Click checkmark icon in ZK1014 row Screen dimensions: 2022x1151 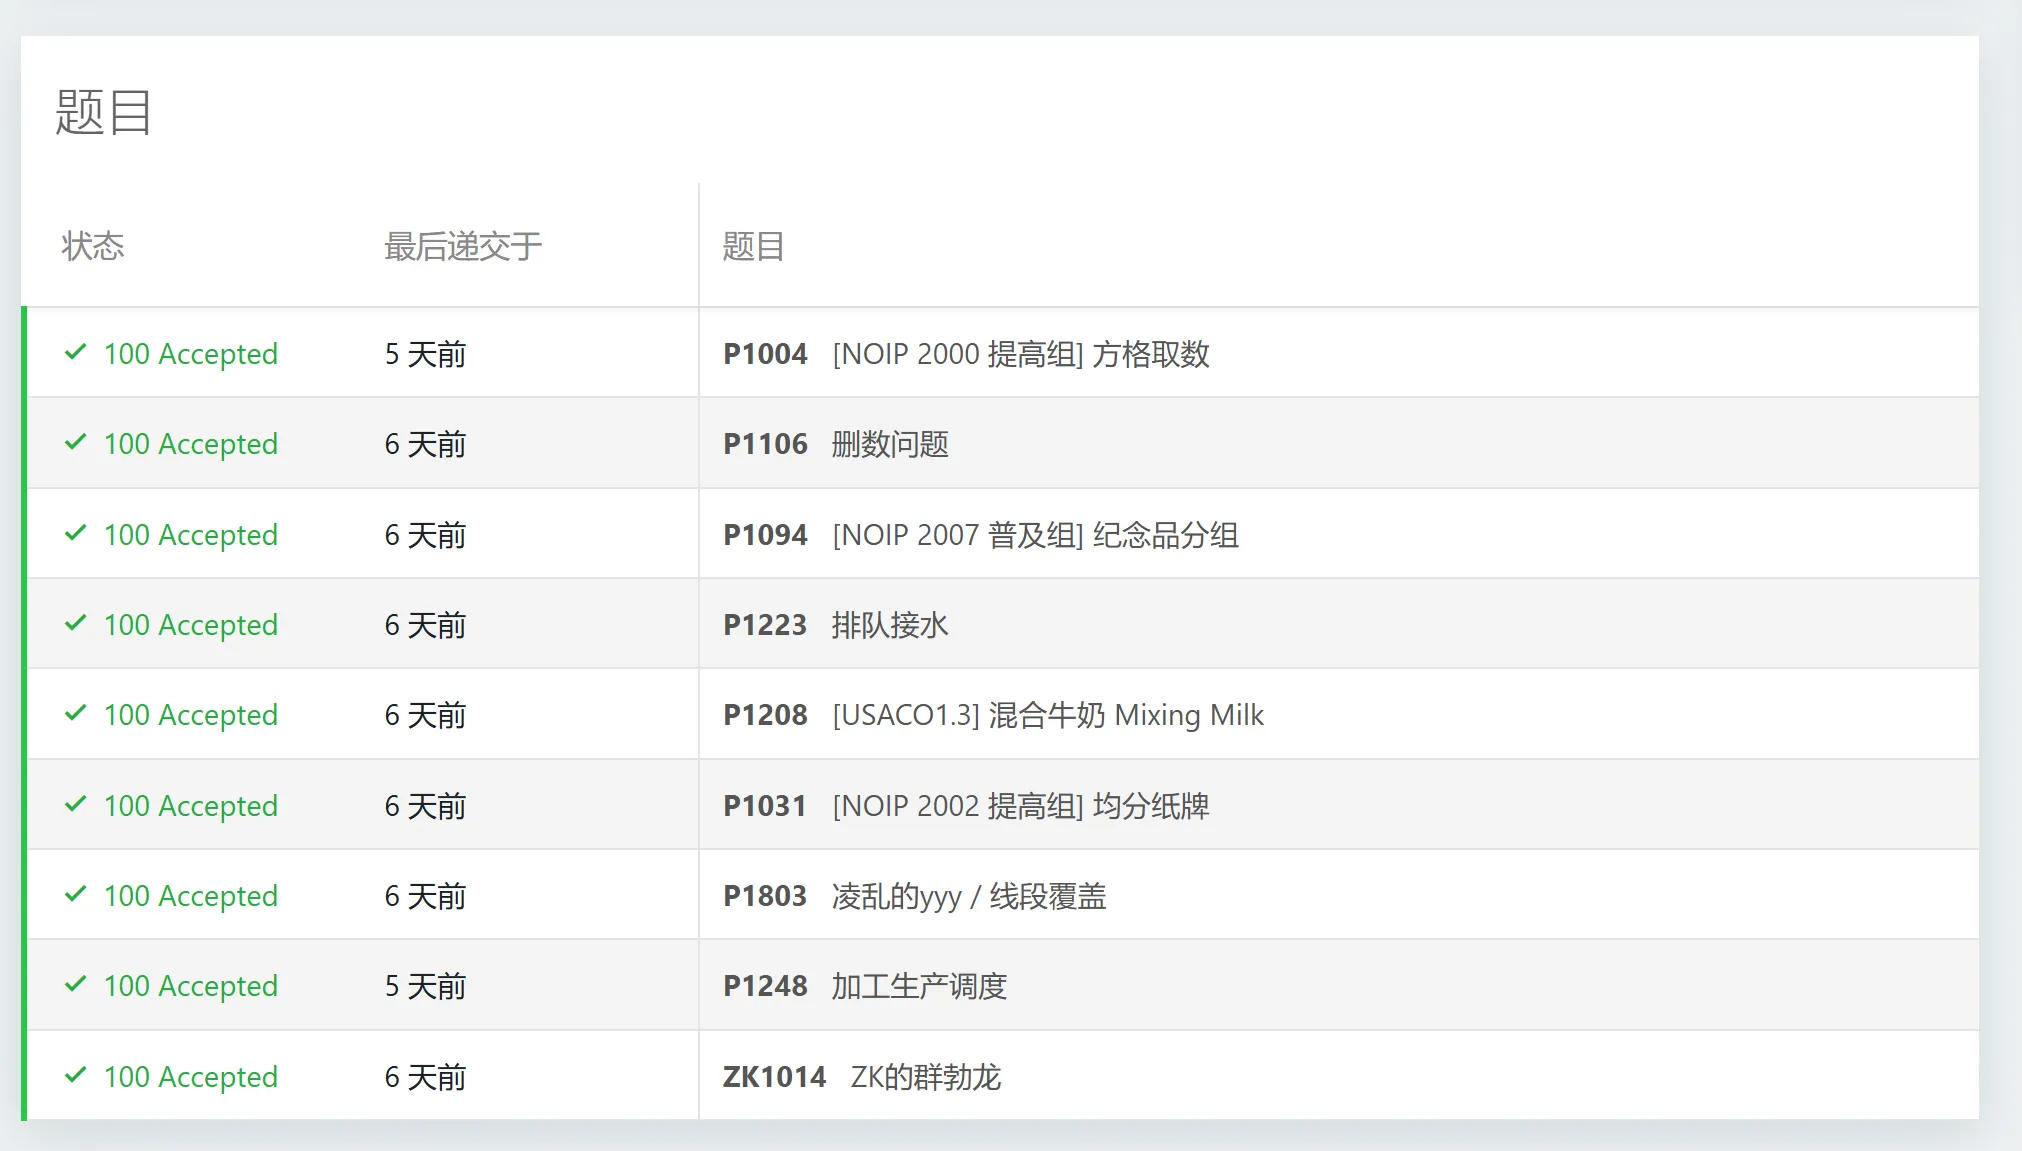(75, 1076)
